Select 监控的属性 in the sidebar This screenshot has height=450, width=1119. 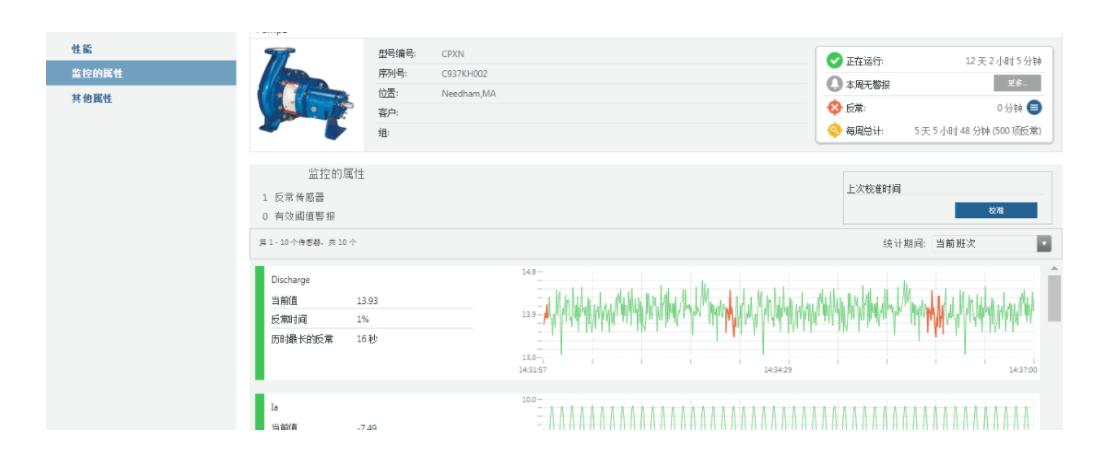(x=141, y=73)
